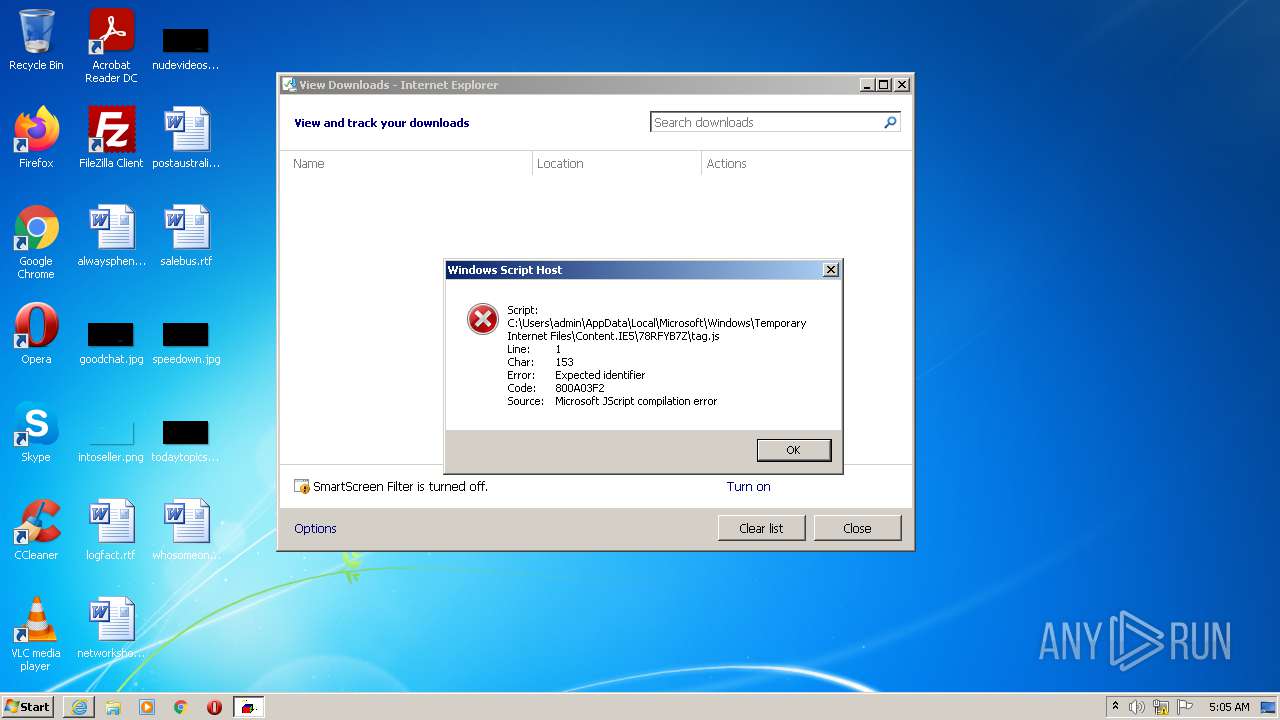Click Turn on SmartScreen Filter link

[748, 487]
